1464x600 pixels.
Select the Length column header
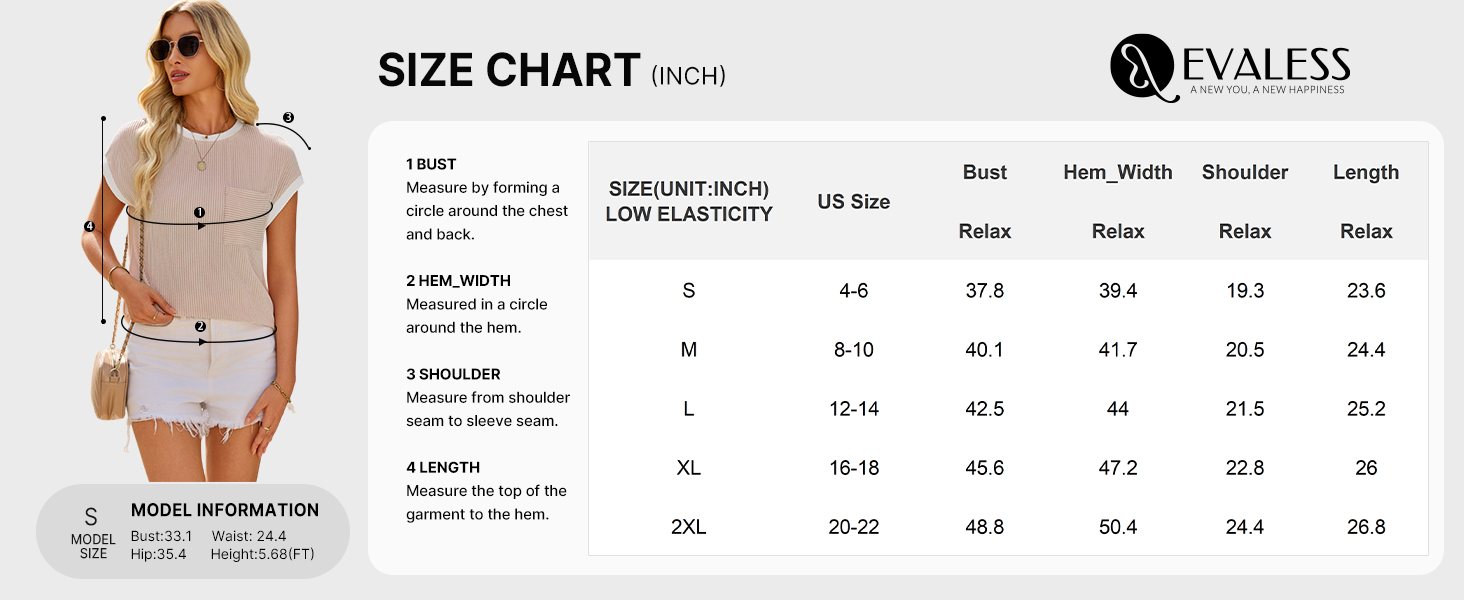(x=1366, y=172)
